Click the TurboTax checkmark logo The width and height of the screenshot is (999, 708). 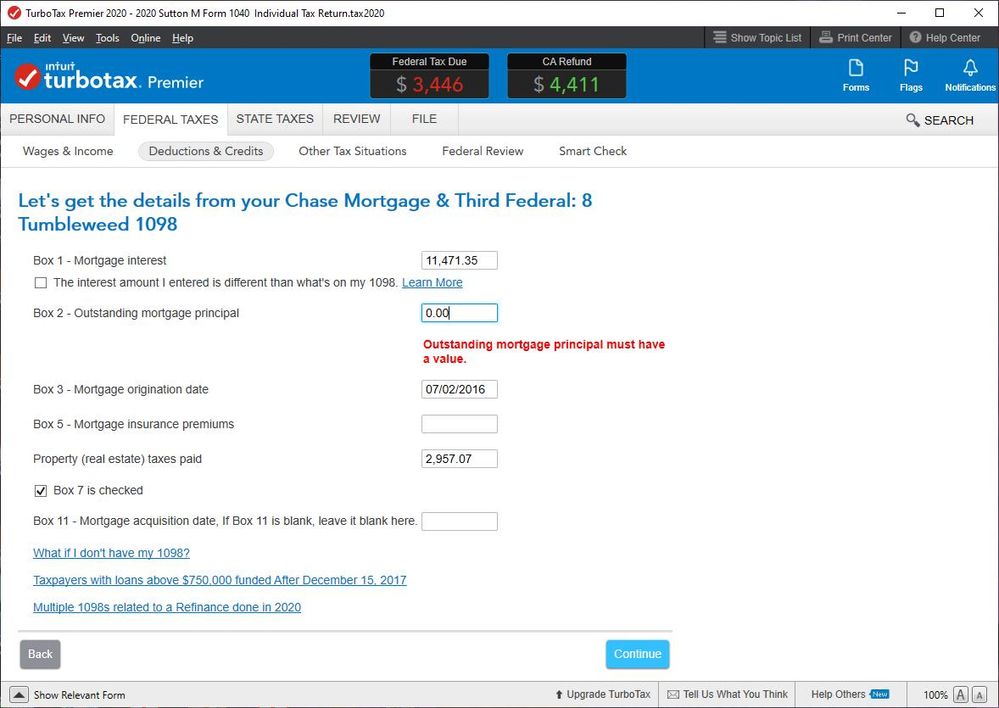point(27,77)
